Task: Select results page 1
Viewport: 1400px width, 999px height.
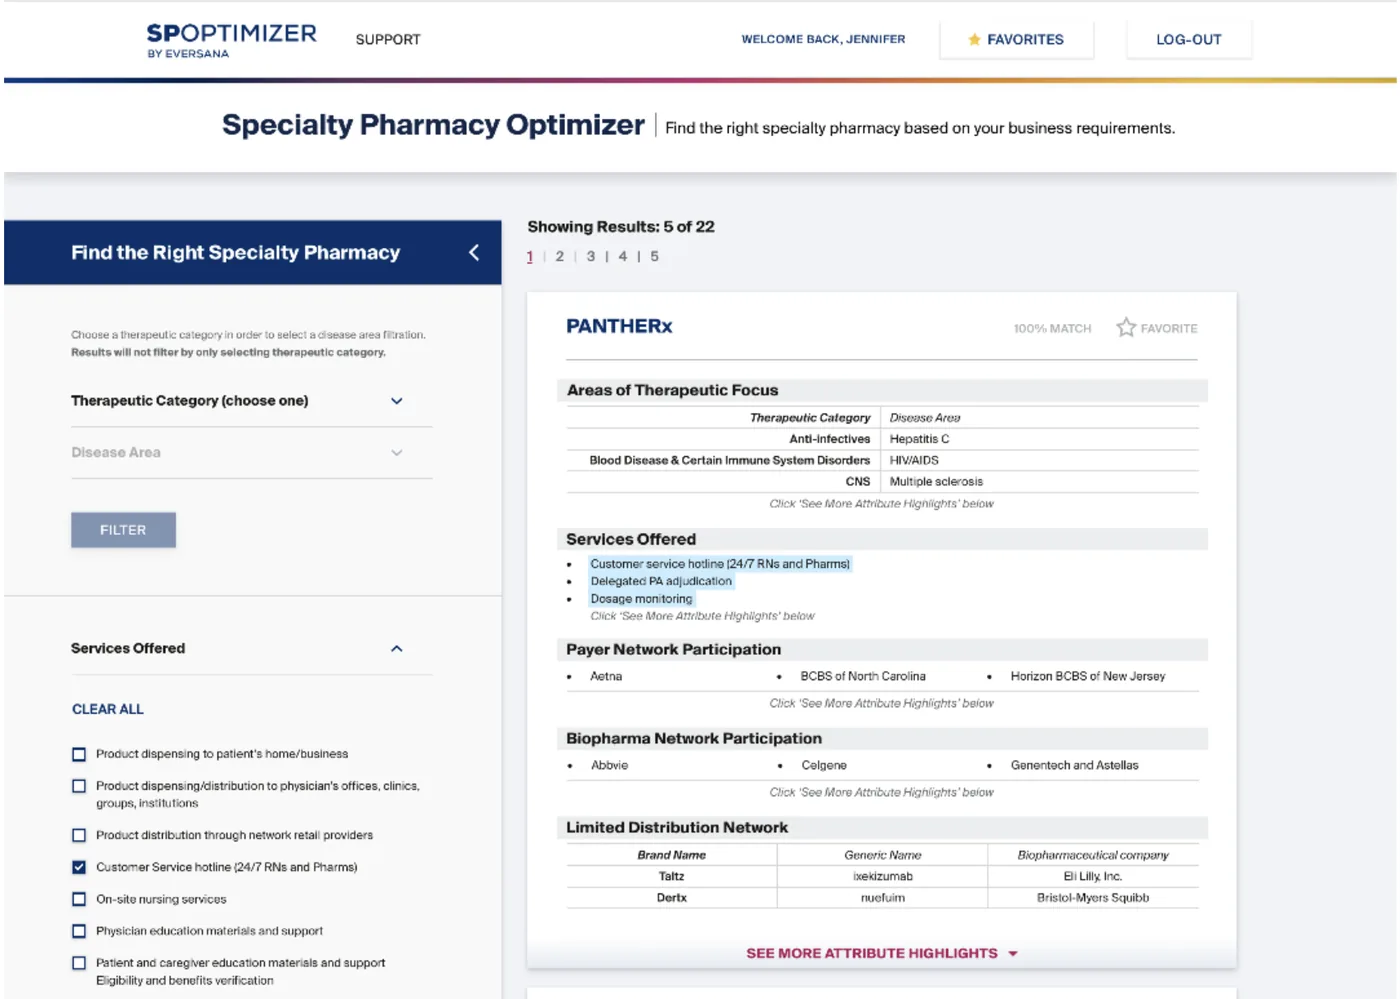Action: point(530,257)
